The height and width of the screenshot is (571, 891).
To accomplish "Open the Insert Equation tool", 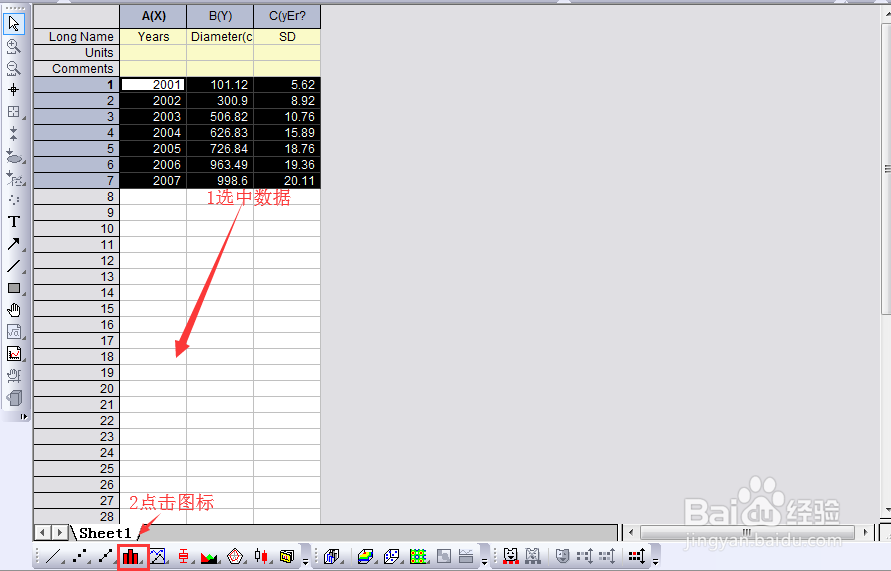I will point(14,332).
